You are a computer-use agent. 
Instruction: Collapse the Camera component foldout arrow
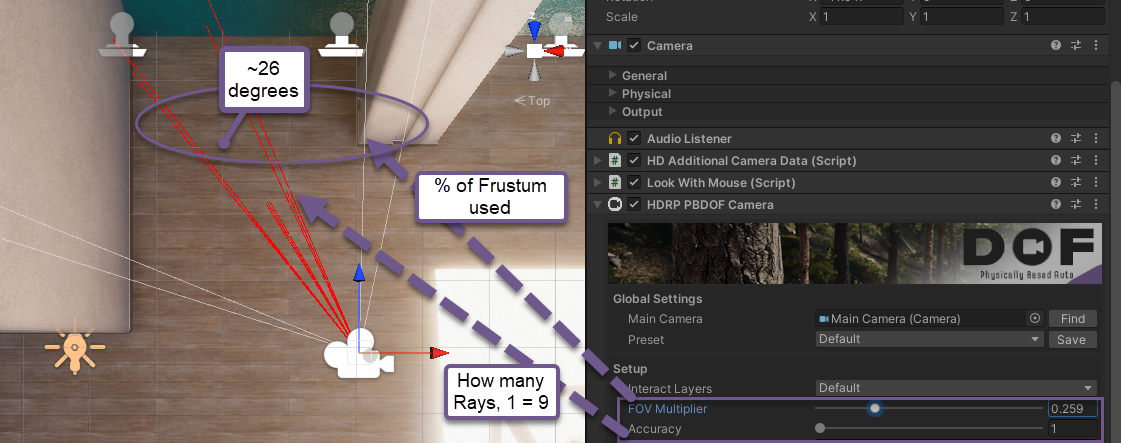click(x=598, y=45)
